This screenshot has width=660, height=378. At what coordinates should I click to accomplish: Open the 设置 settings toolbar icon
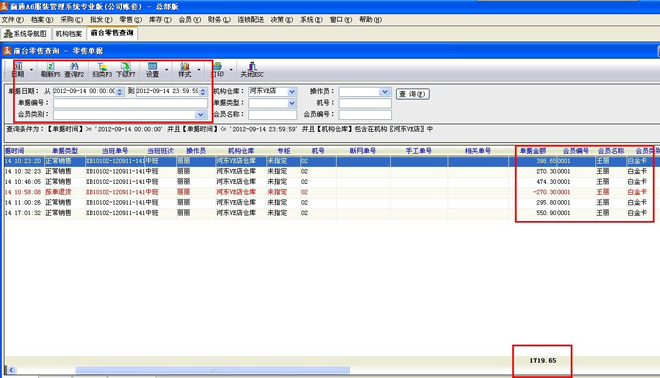[152, 66]
